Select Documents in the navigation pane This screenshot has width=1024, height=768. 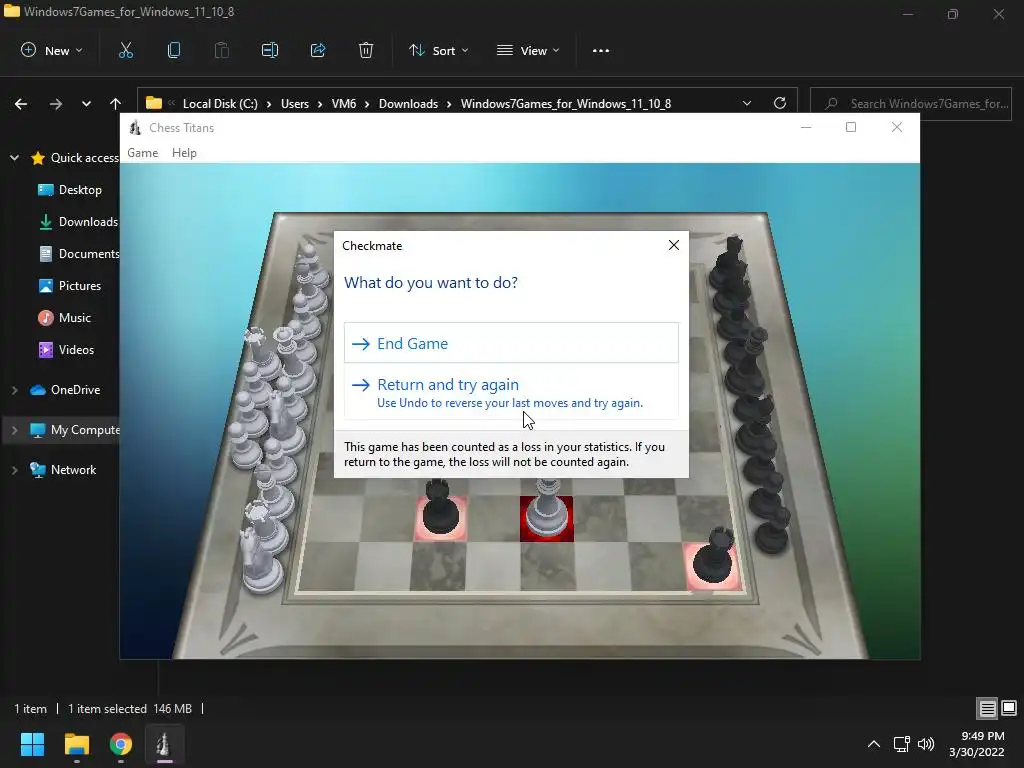tap(79, 253)
